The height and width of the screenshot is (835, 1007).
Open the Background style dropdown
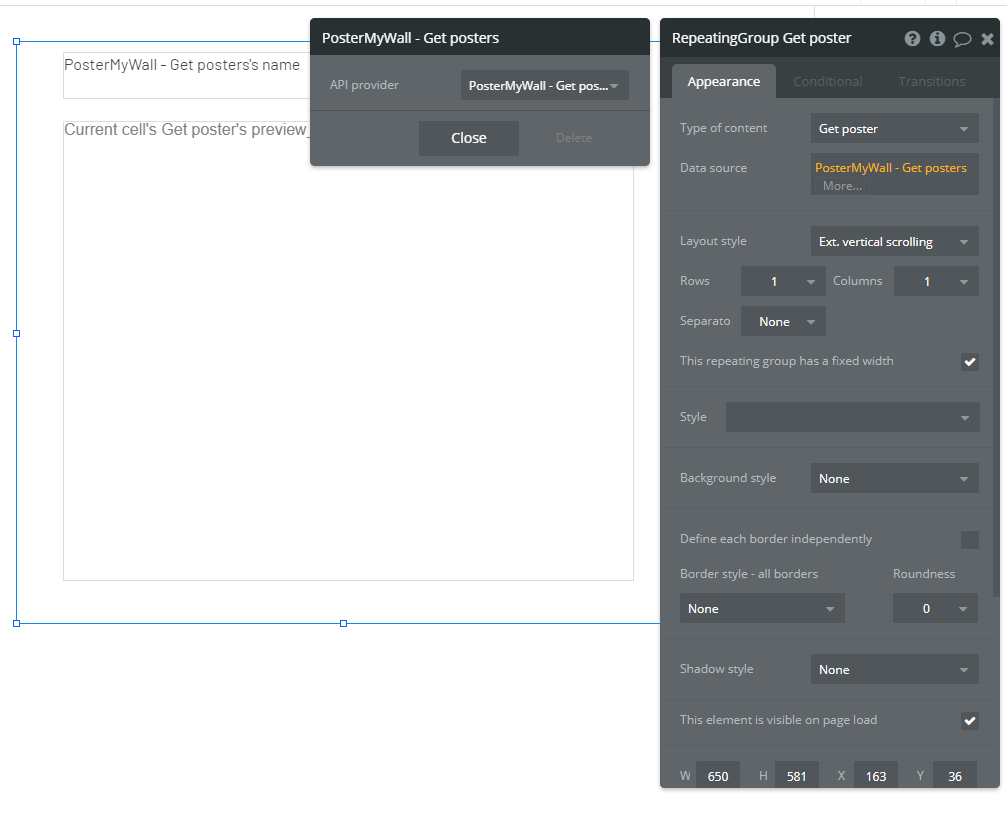point(894,479)
